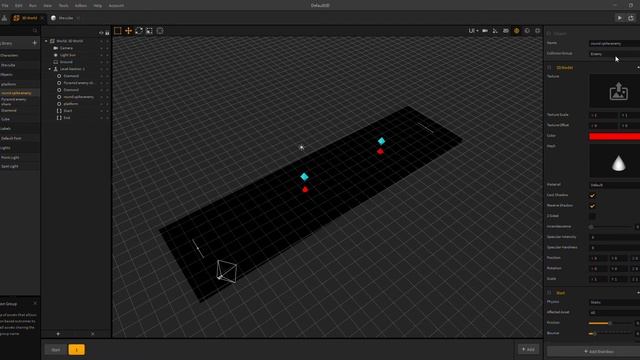The width and height of the screenshot is (640, 360).
Task: Toggle visibility of the Start row in the tree
Action: tap(102, 111)
